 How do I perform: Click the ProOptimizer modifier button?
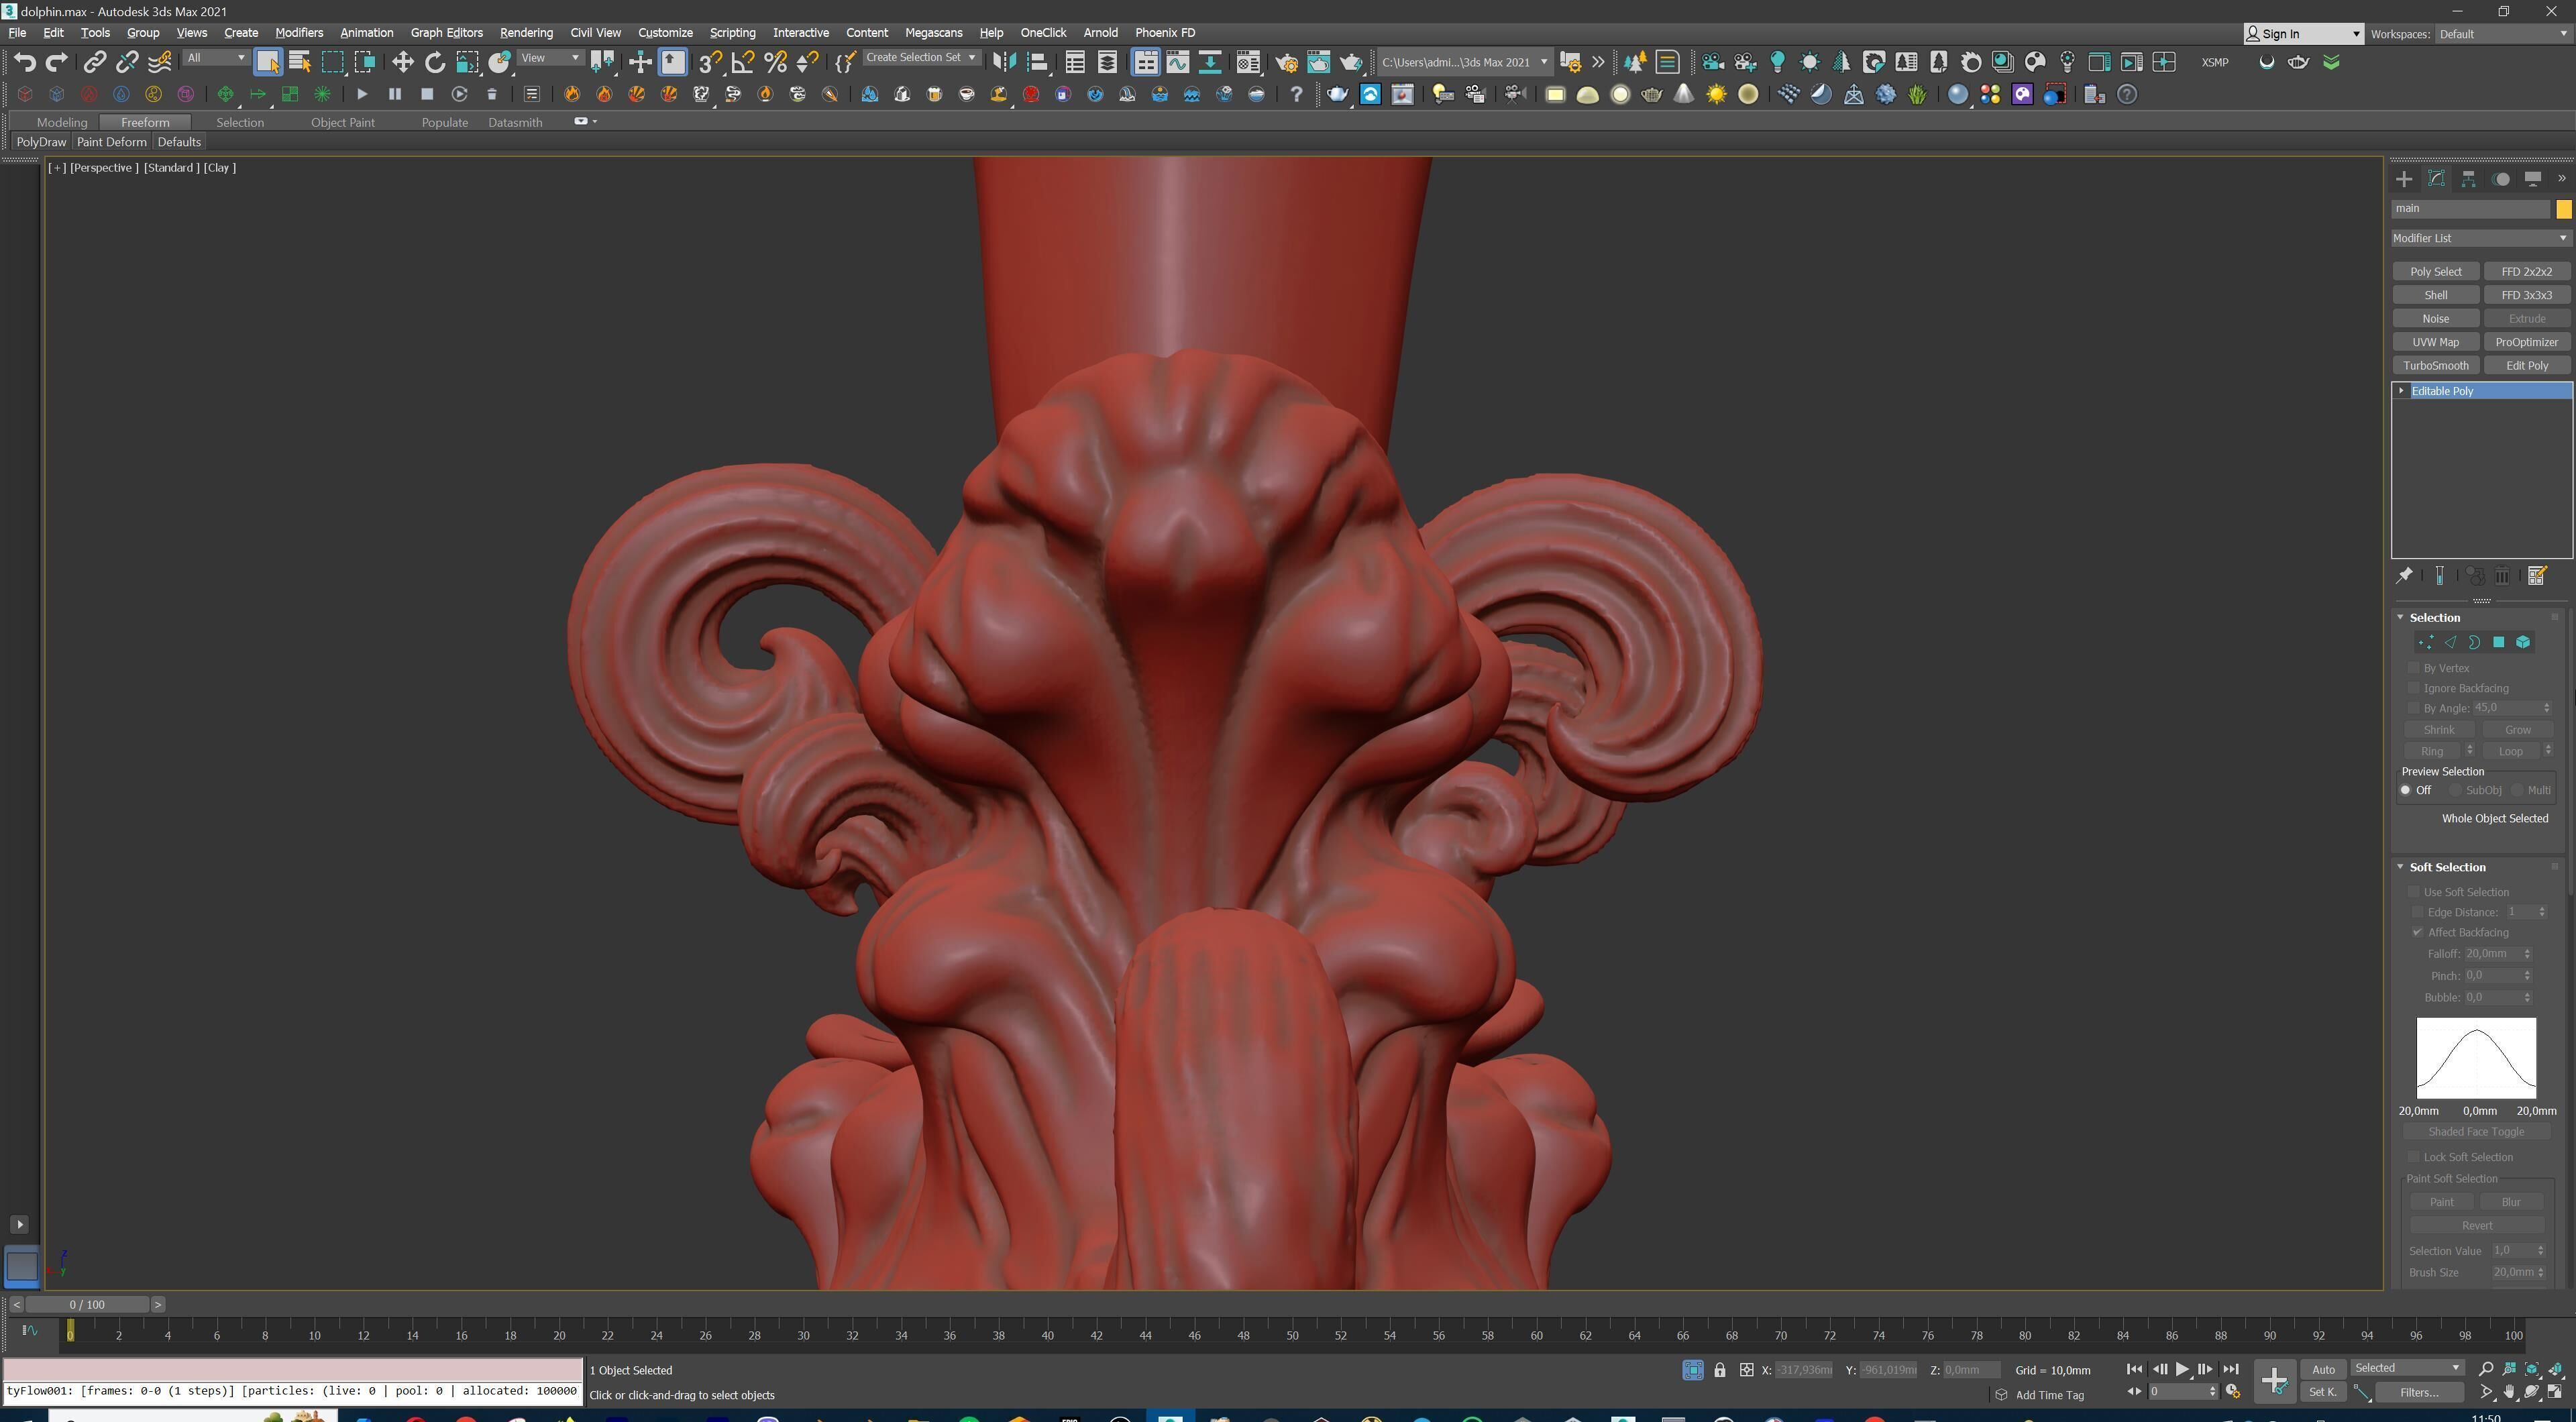pyautogui.click(x=2526, y=342)
